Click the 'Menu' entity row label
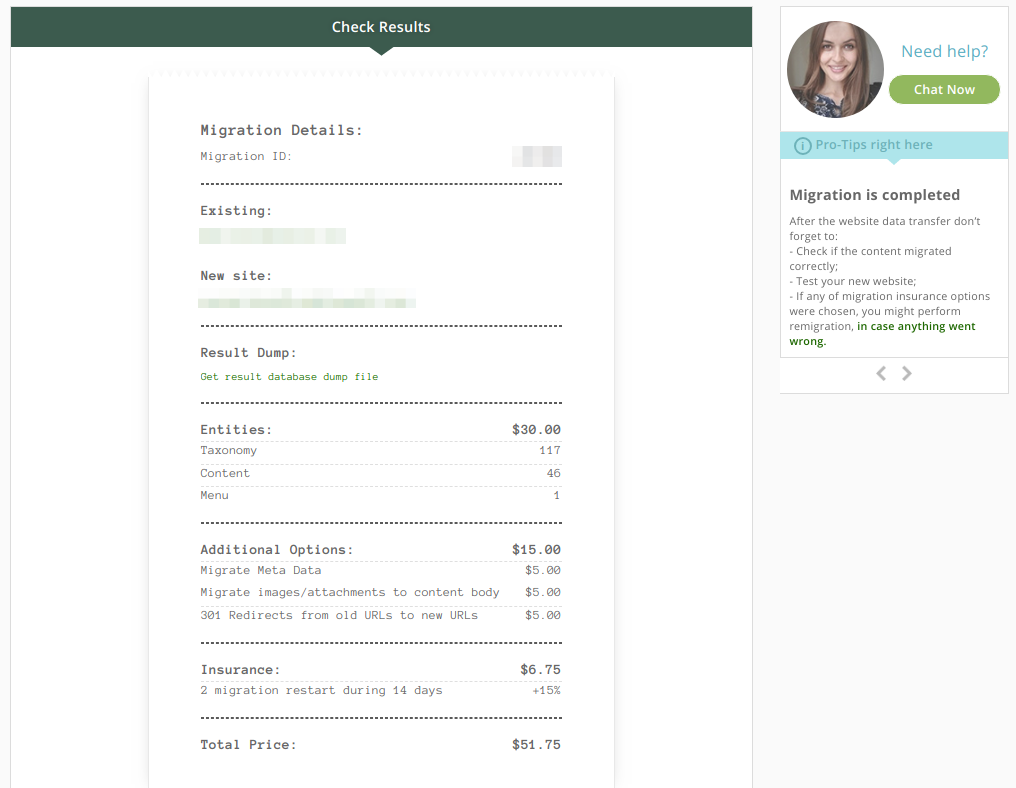1016x788 pixels. click(214, 495)
